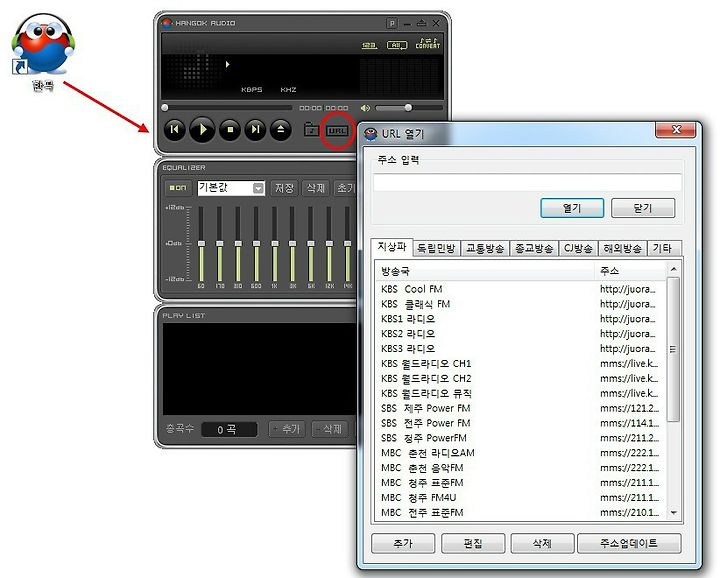This screenshot has height=578, width=720.
Task: Select MBC 춘천 라디오AM station
Action: [x=520, y=453]
